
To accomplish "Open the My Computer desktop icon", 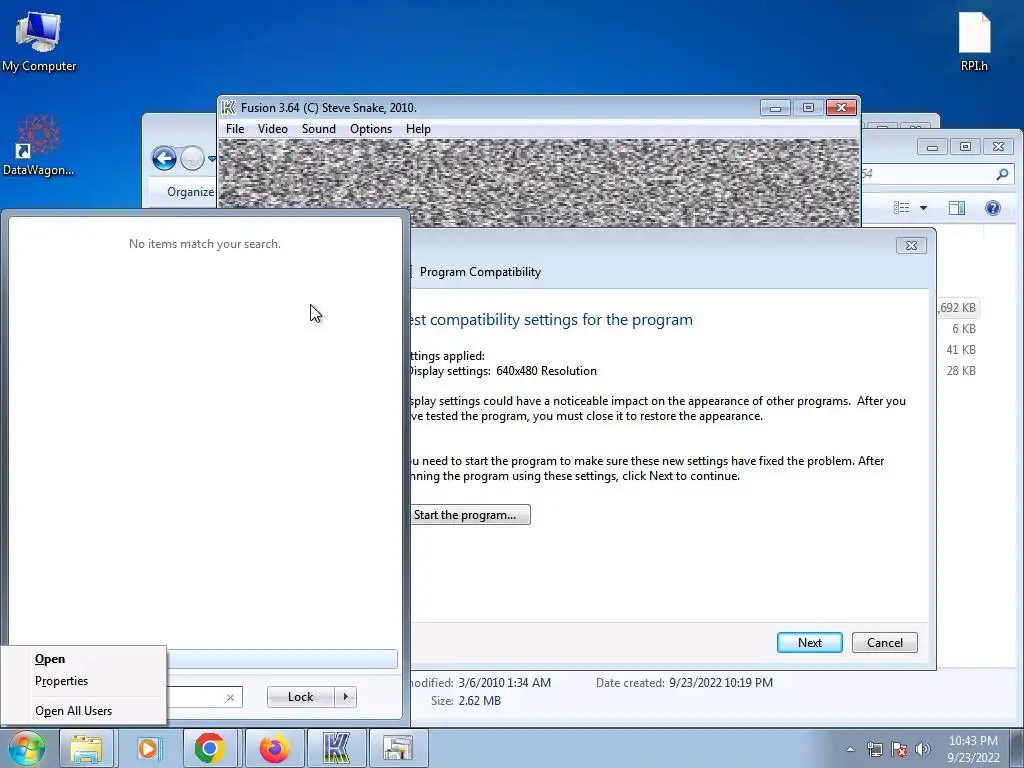I will 39,42.
